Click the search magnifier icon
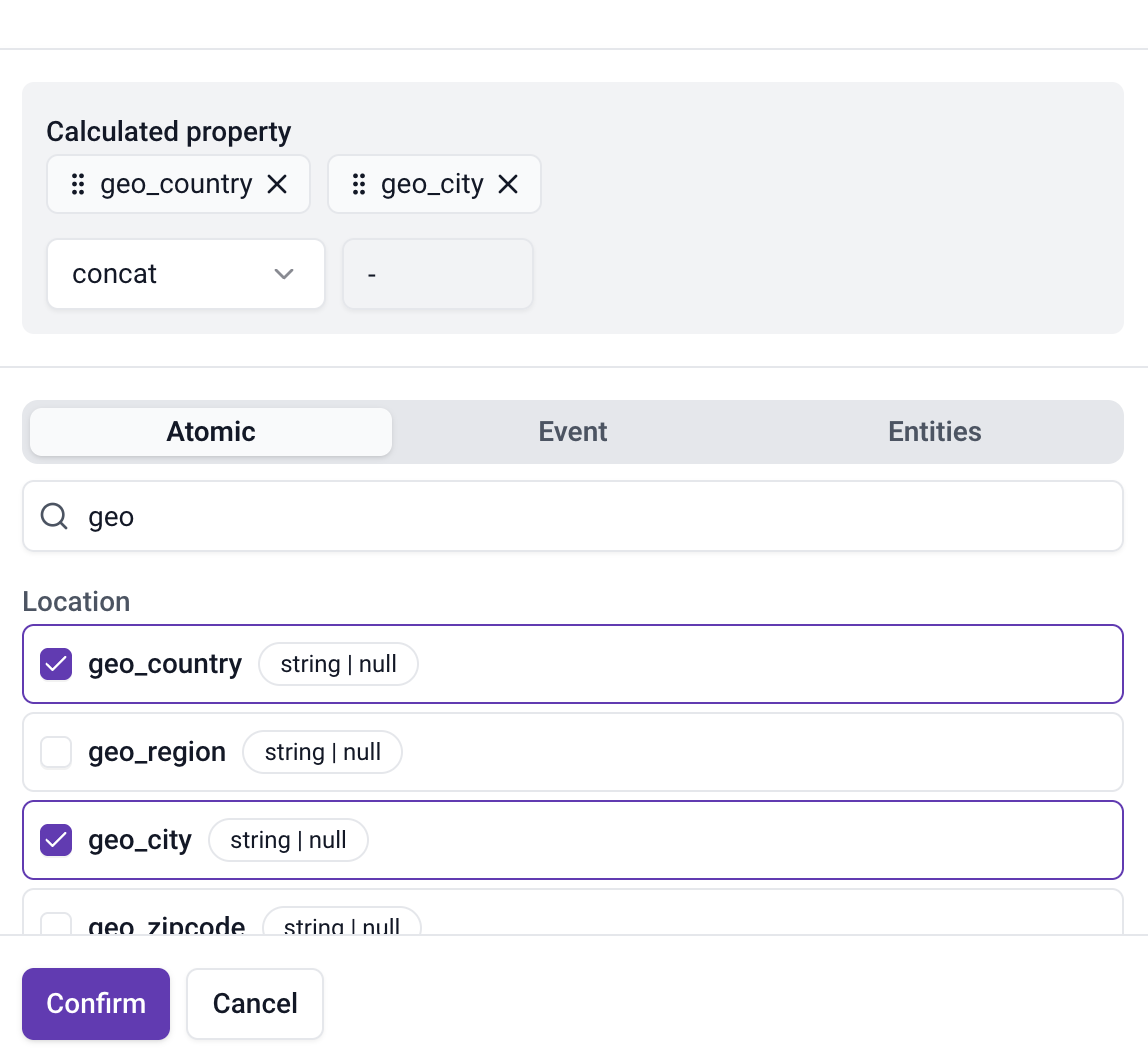This screenshot has width=1148, height=1052. tap(54, 516)
